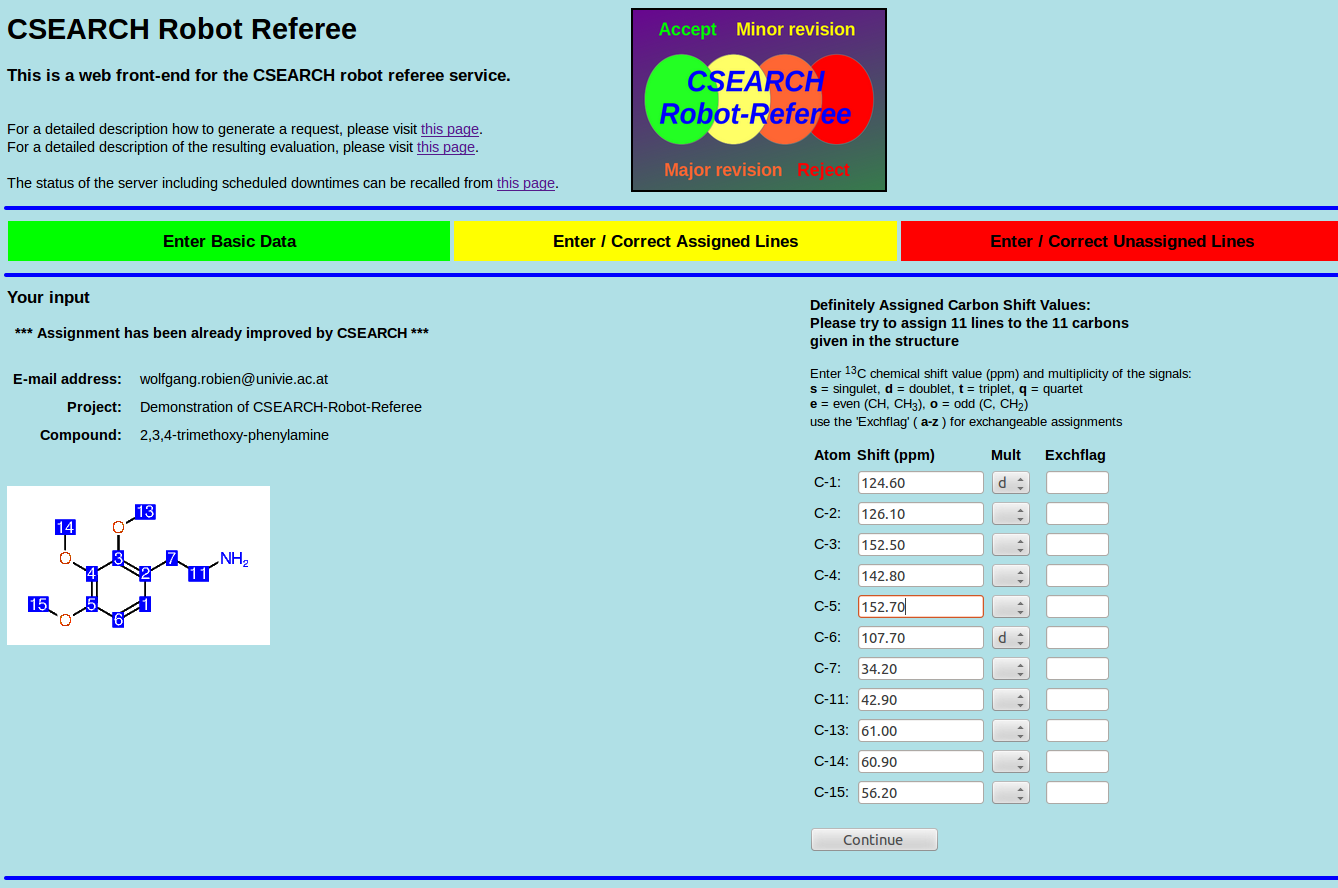Screen dimensions: 1338x888
Task: Open the Mult dropdown for C-15
Action: [1010, 793]
